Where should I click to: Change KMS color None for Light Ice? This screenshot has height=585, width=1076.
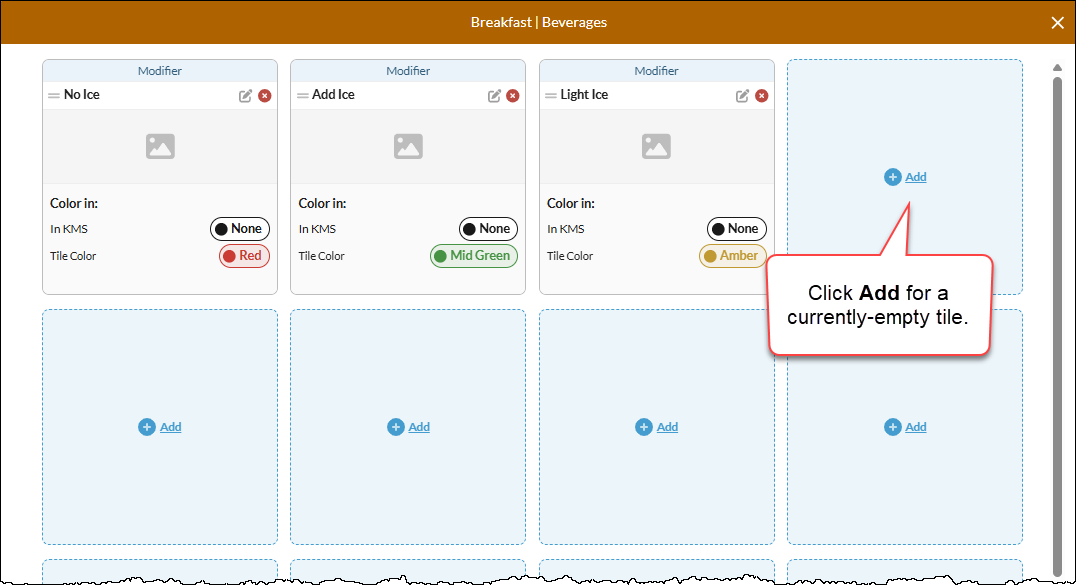[737, 229]
